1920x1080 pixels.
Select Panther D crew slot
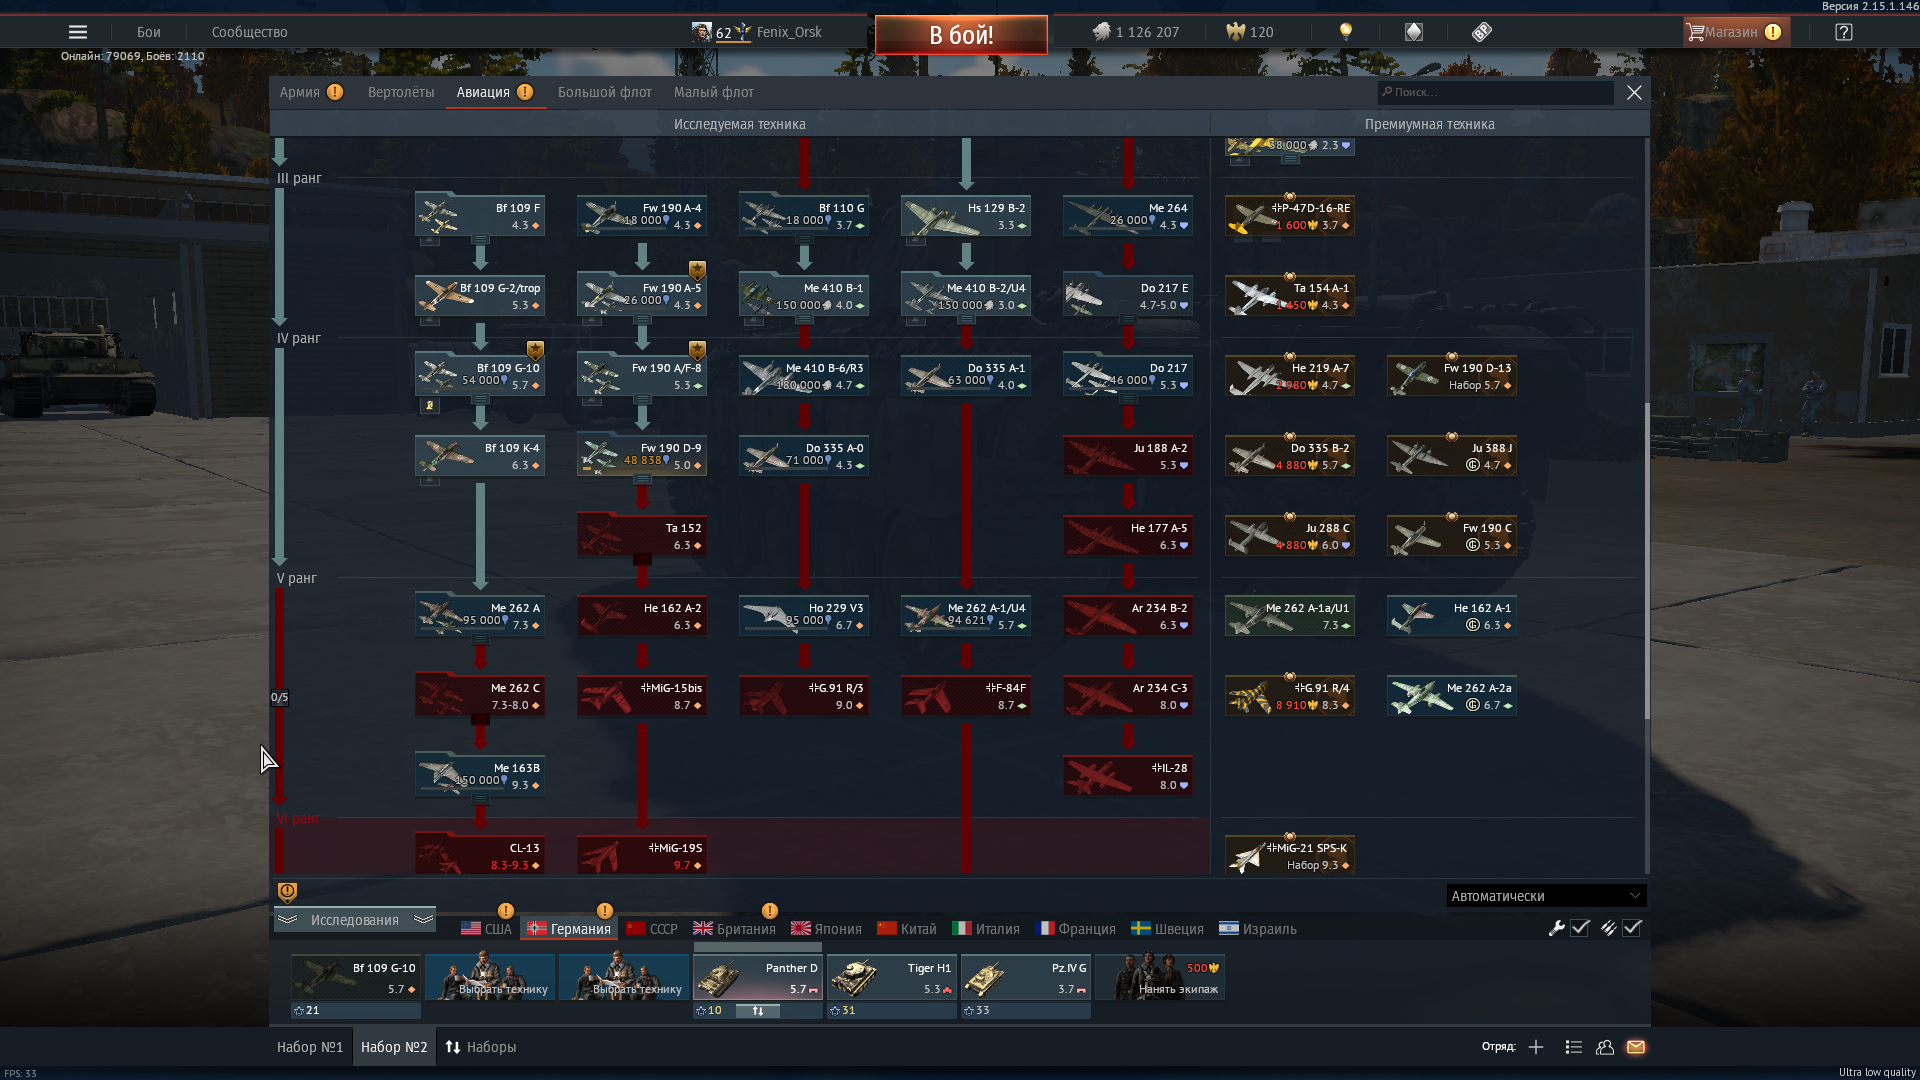click(758, 978)
